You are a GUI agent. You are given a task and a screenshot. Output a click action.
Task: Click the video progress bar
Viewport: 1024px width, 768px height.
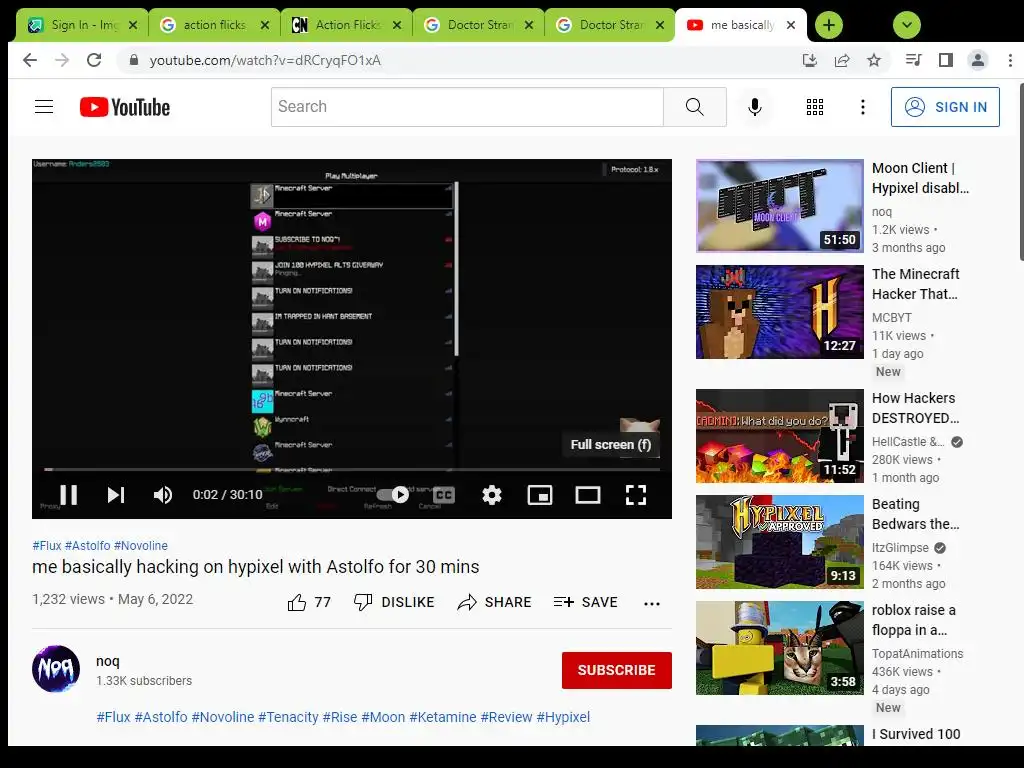point(352,469)
